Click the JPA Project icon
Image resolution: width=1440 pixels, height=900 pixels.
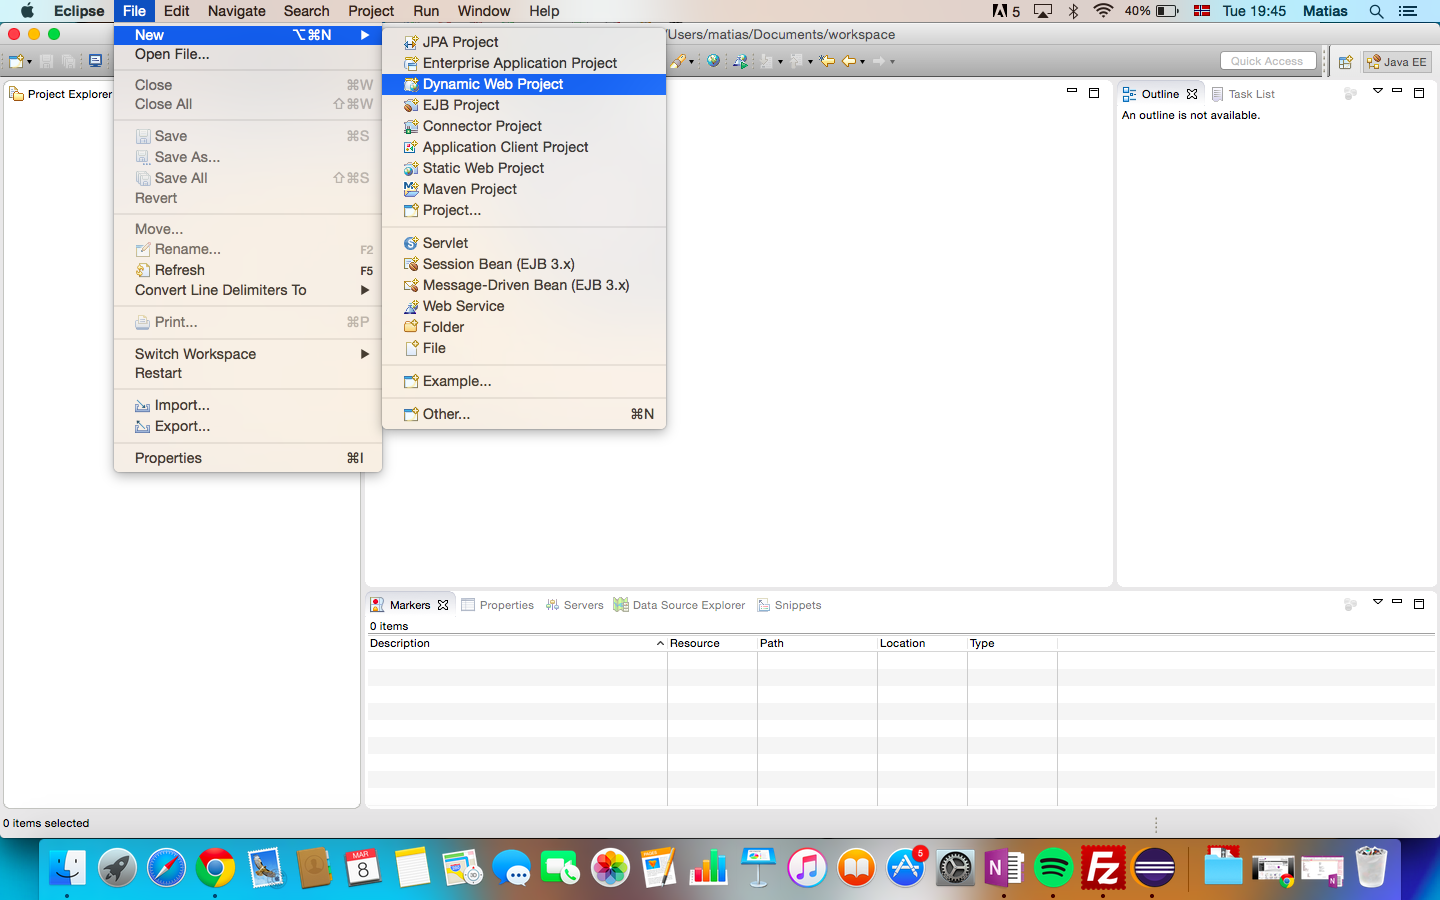coord(410,42)
